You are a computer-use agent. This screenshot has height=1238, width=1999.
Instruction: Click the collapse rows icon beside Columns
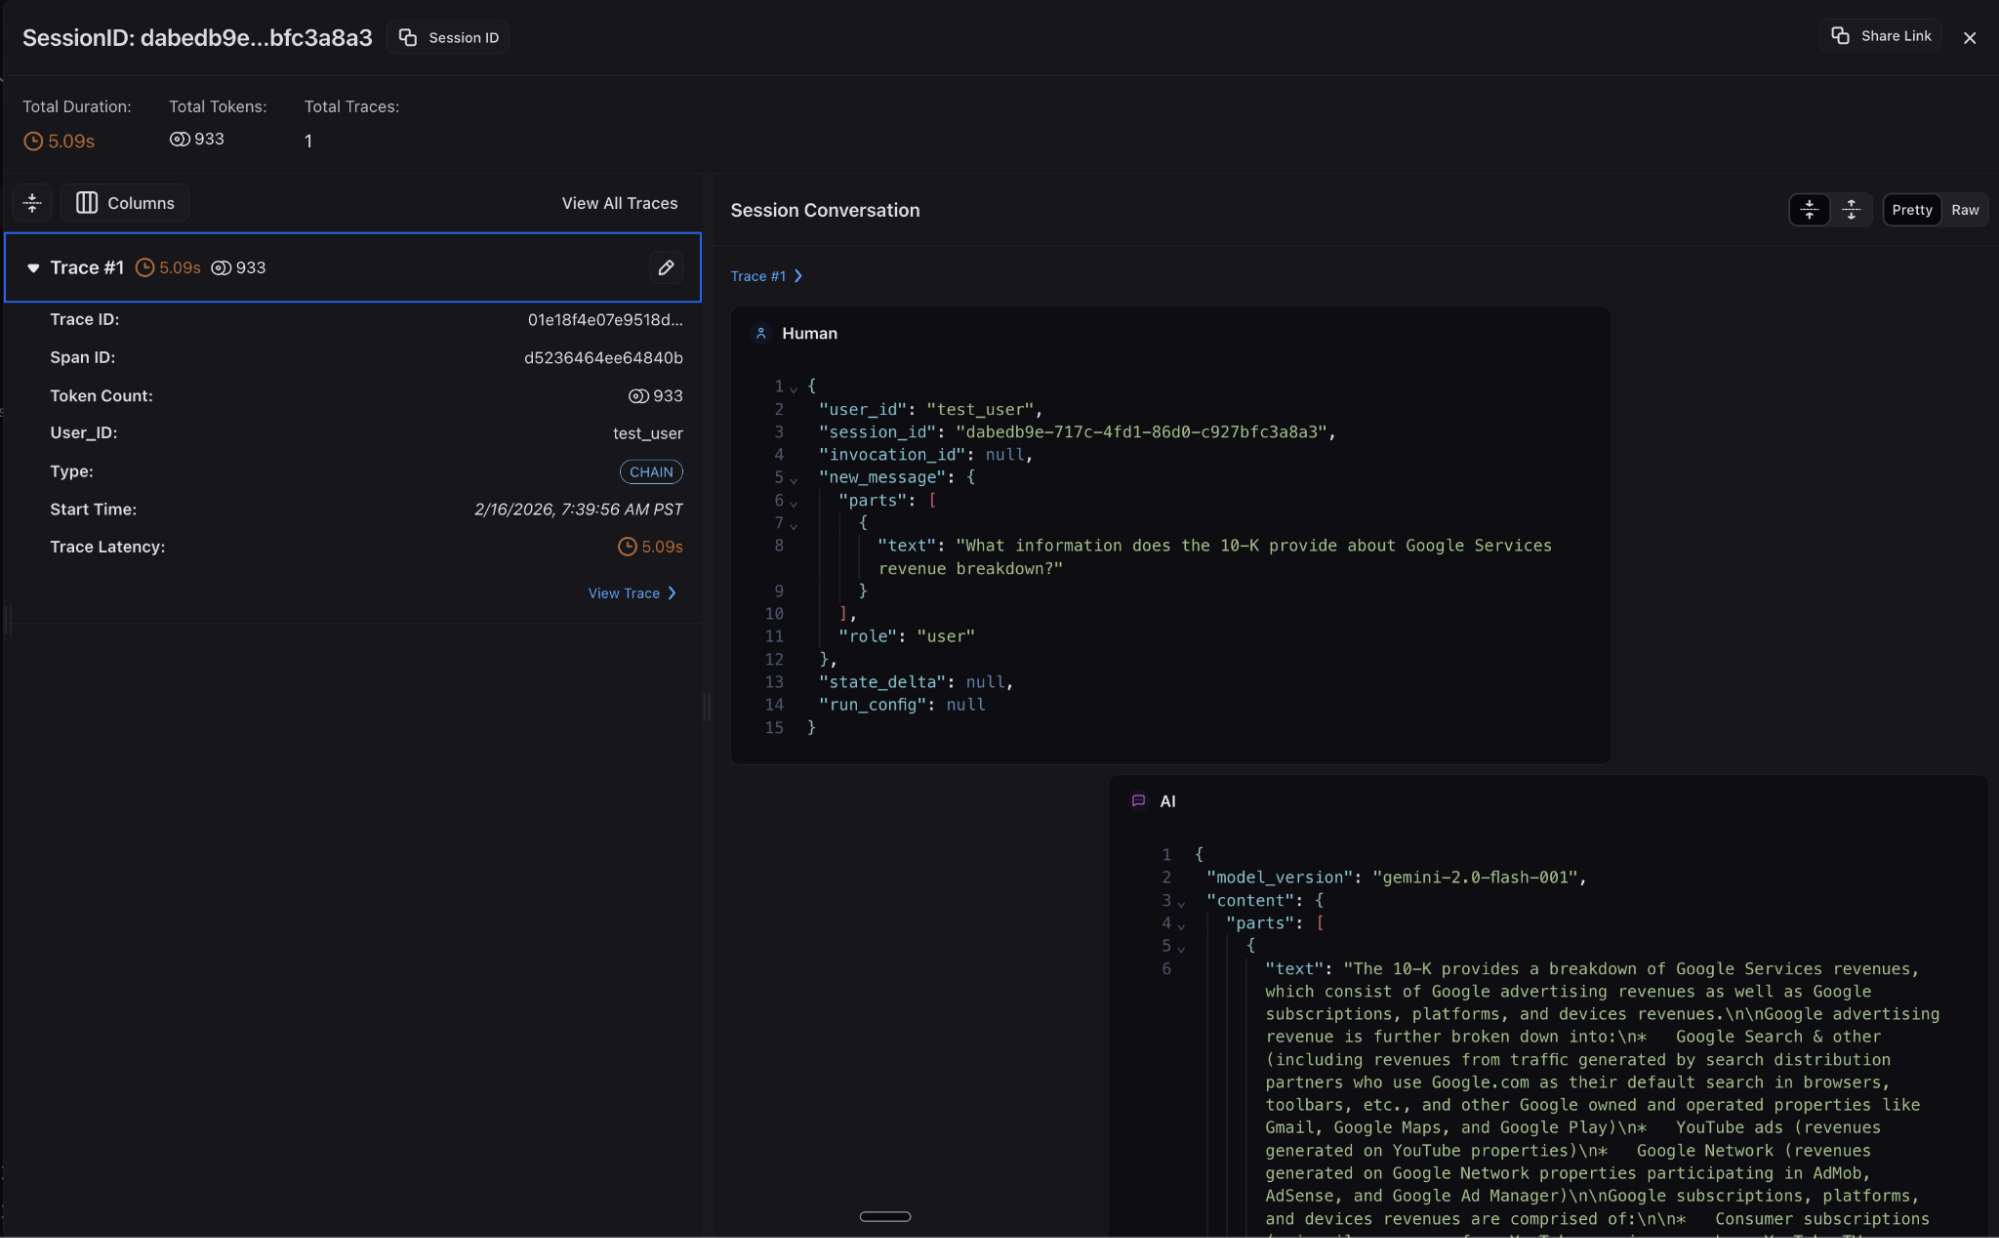(x=32, y=203)
